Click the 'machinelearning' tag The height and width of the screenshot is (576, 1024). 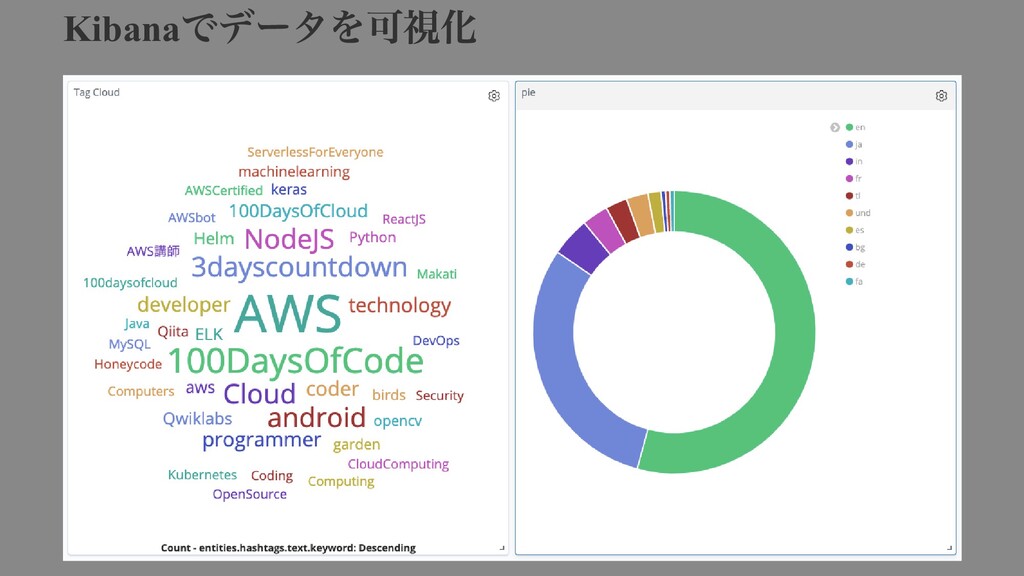[294, 172]
